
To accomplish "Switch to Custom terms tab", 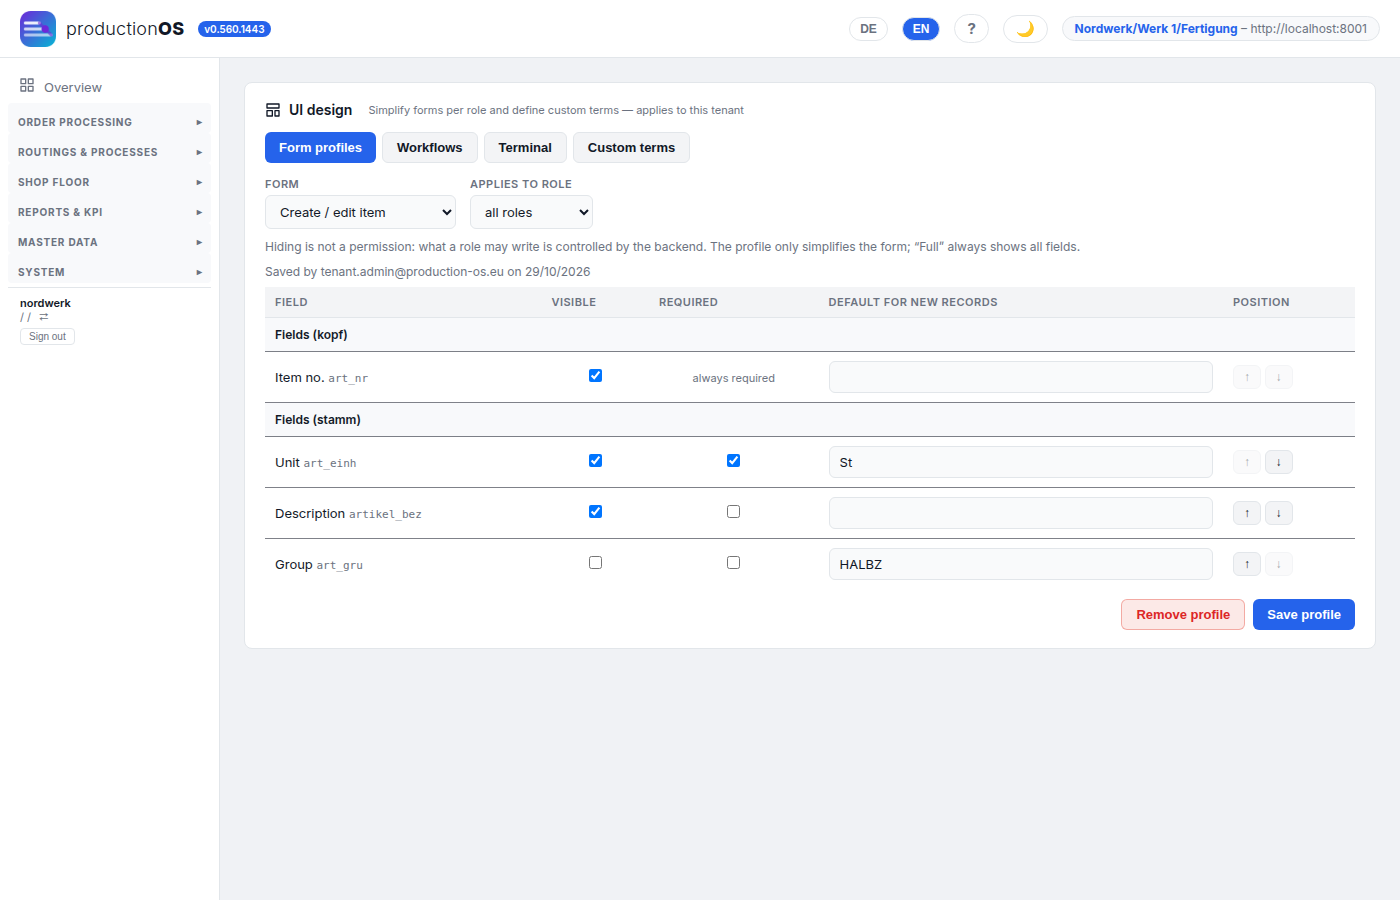I will click(631, 147).
